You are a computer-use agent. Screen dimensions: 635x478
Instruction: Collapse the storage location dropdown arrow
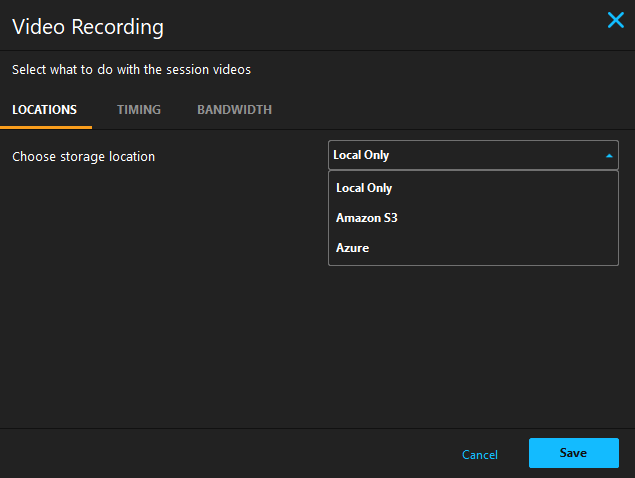[x=609, y=156]
